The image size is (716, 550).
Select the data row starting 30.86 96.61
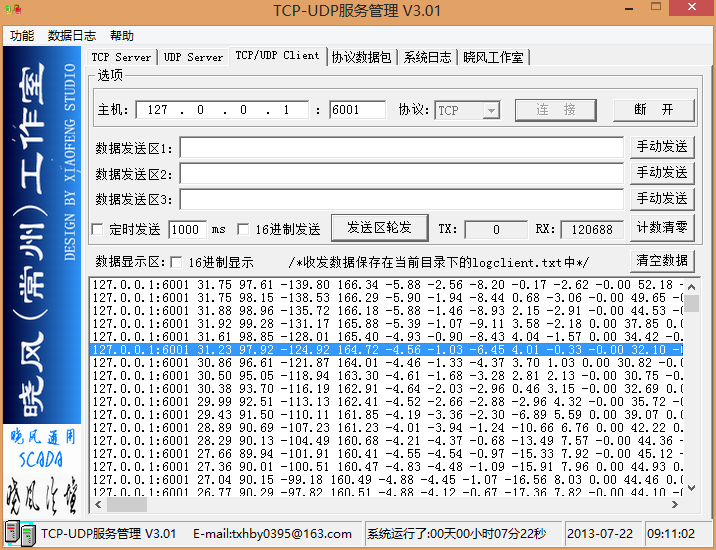386,363
